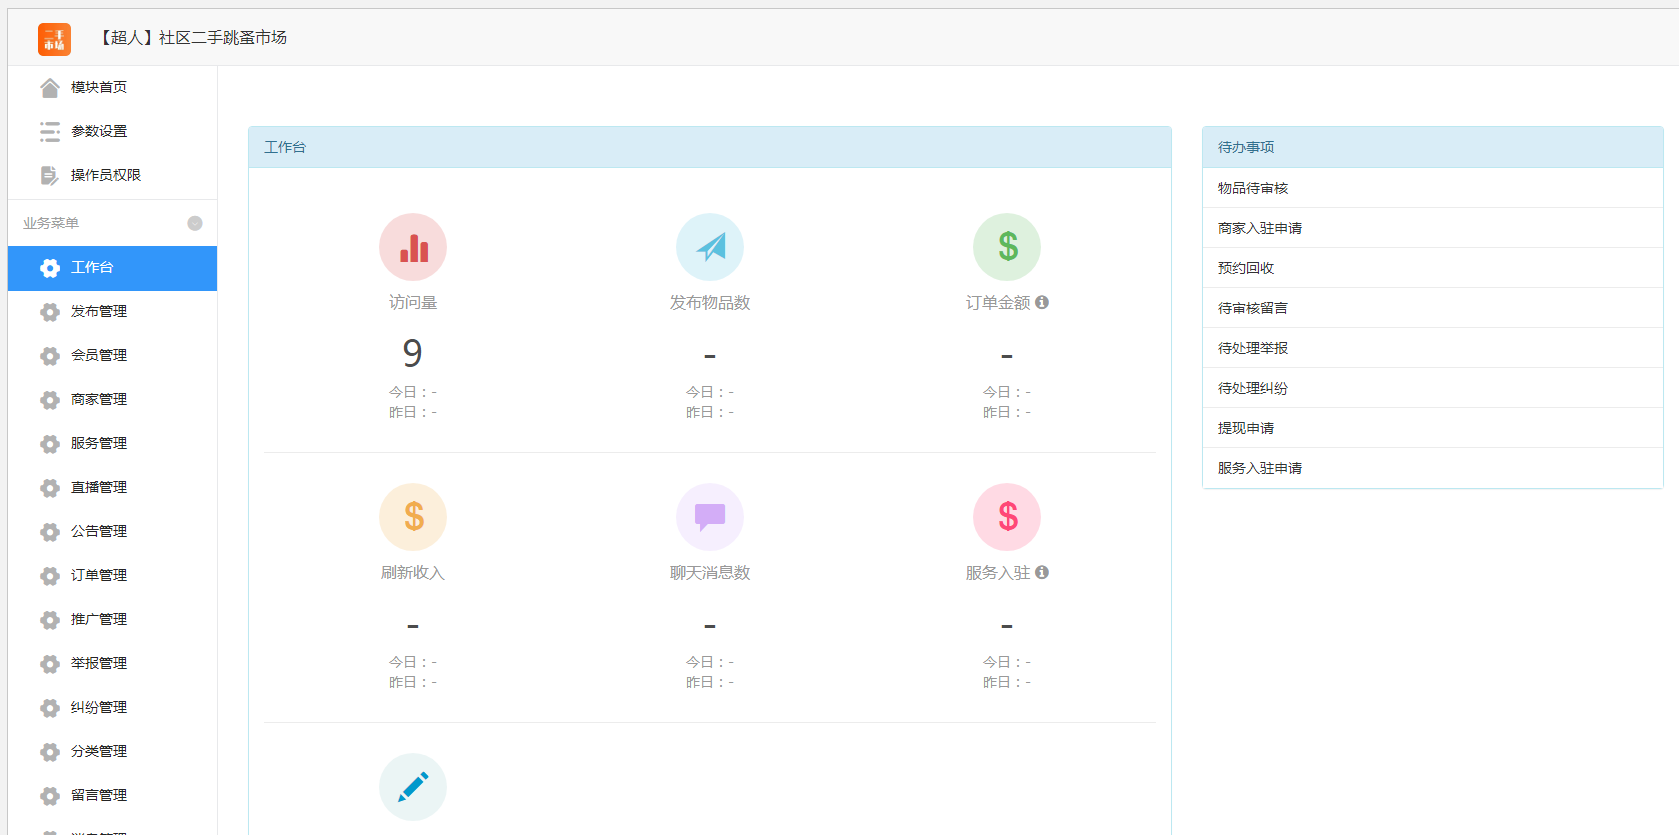1679x835 pixels.
Task: Open the 留言管理 menu item
Action: click(112, 796)
